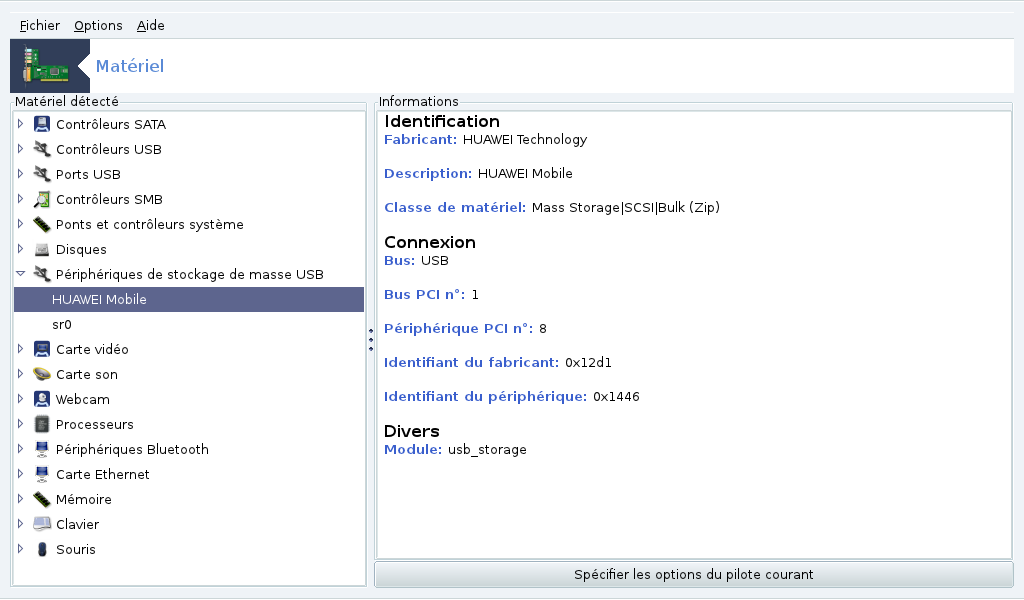Select the sr0 device row
This screenshot has height=600, width=1024.
point(189,324)
